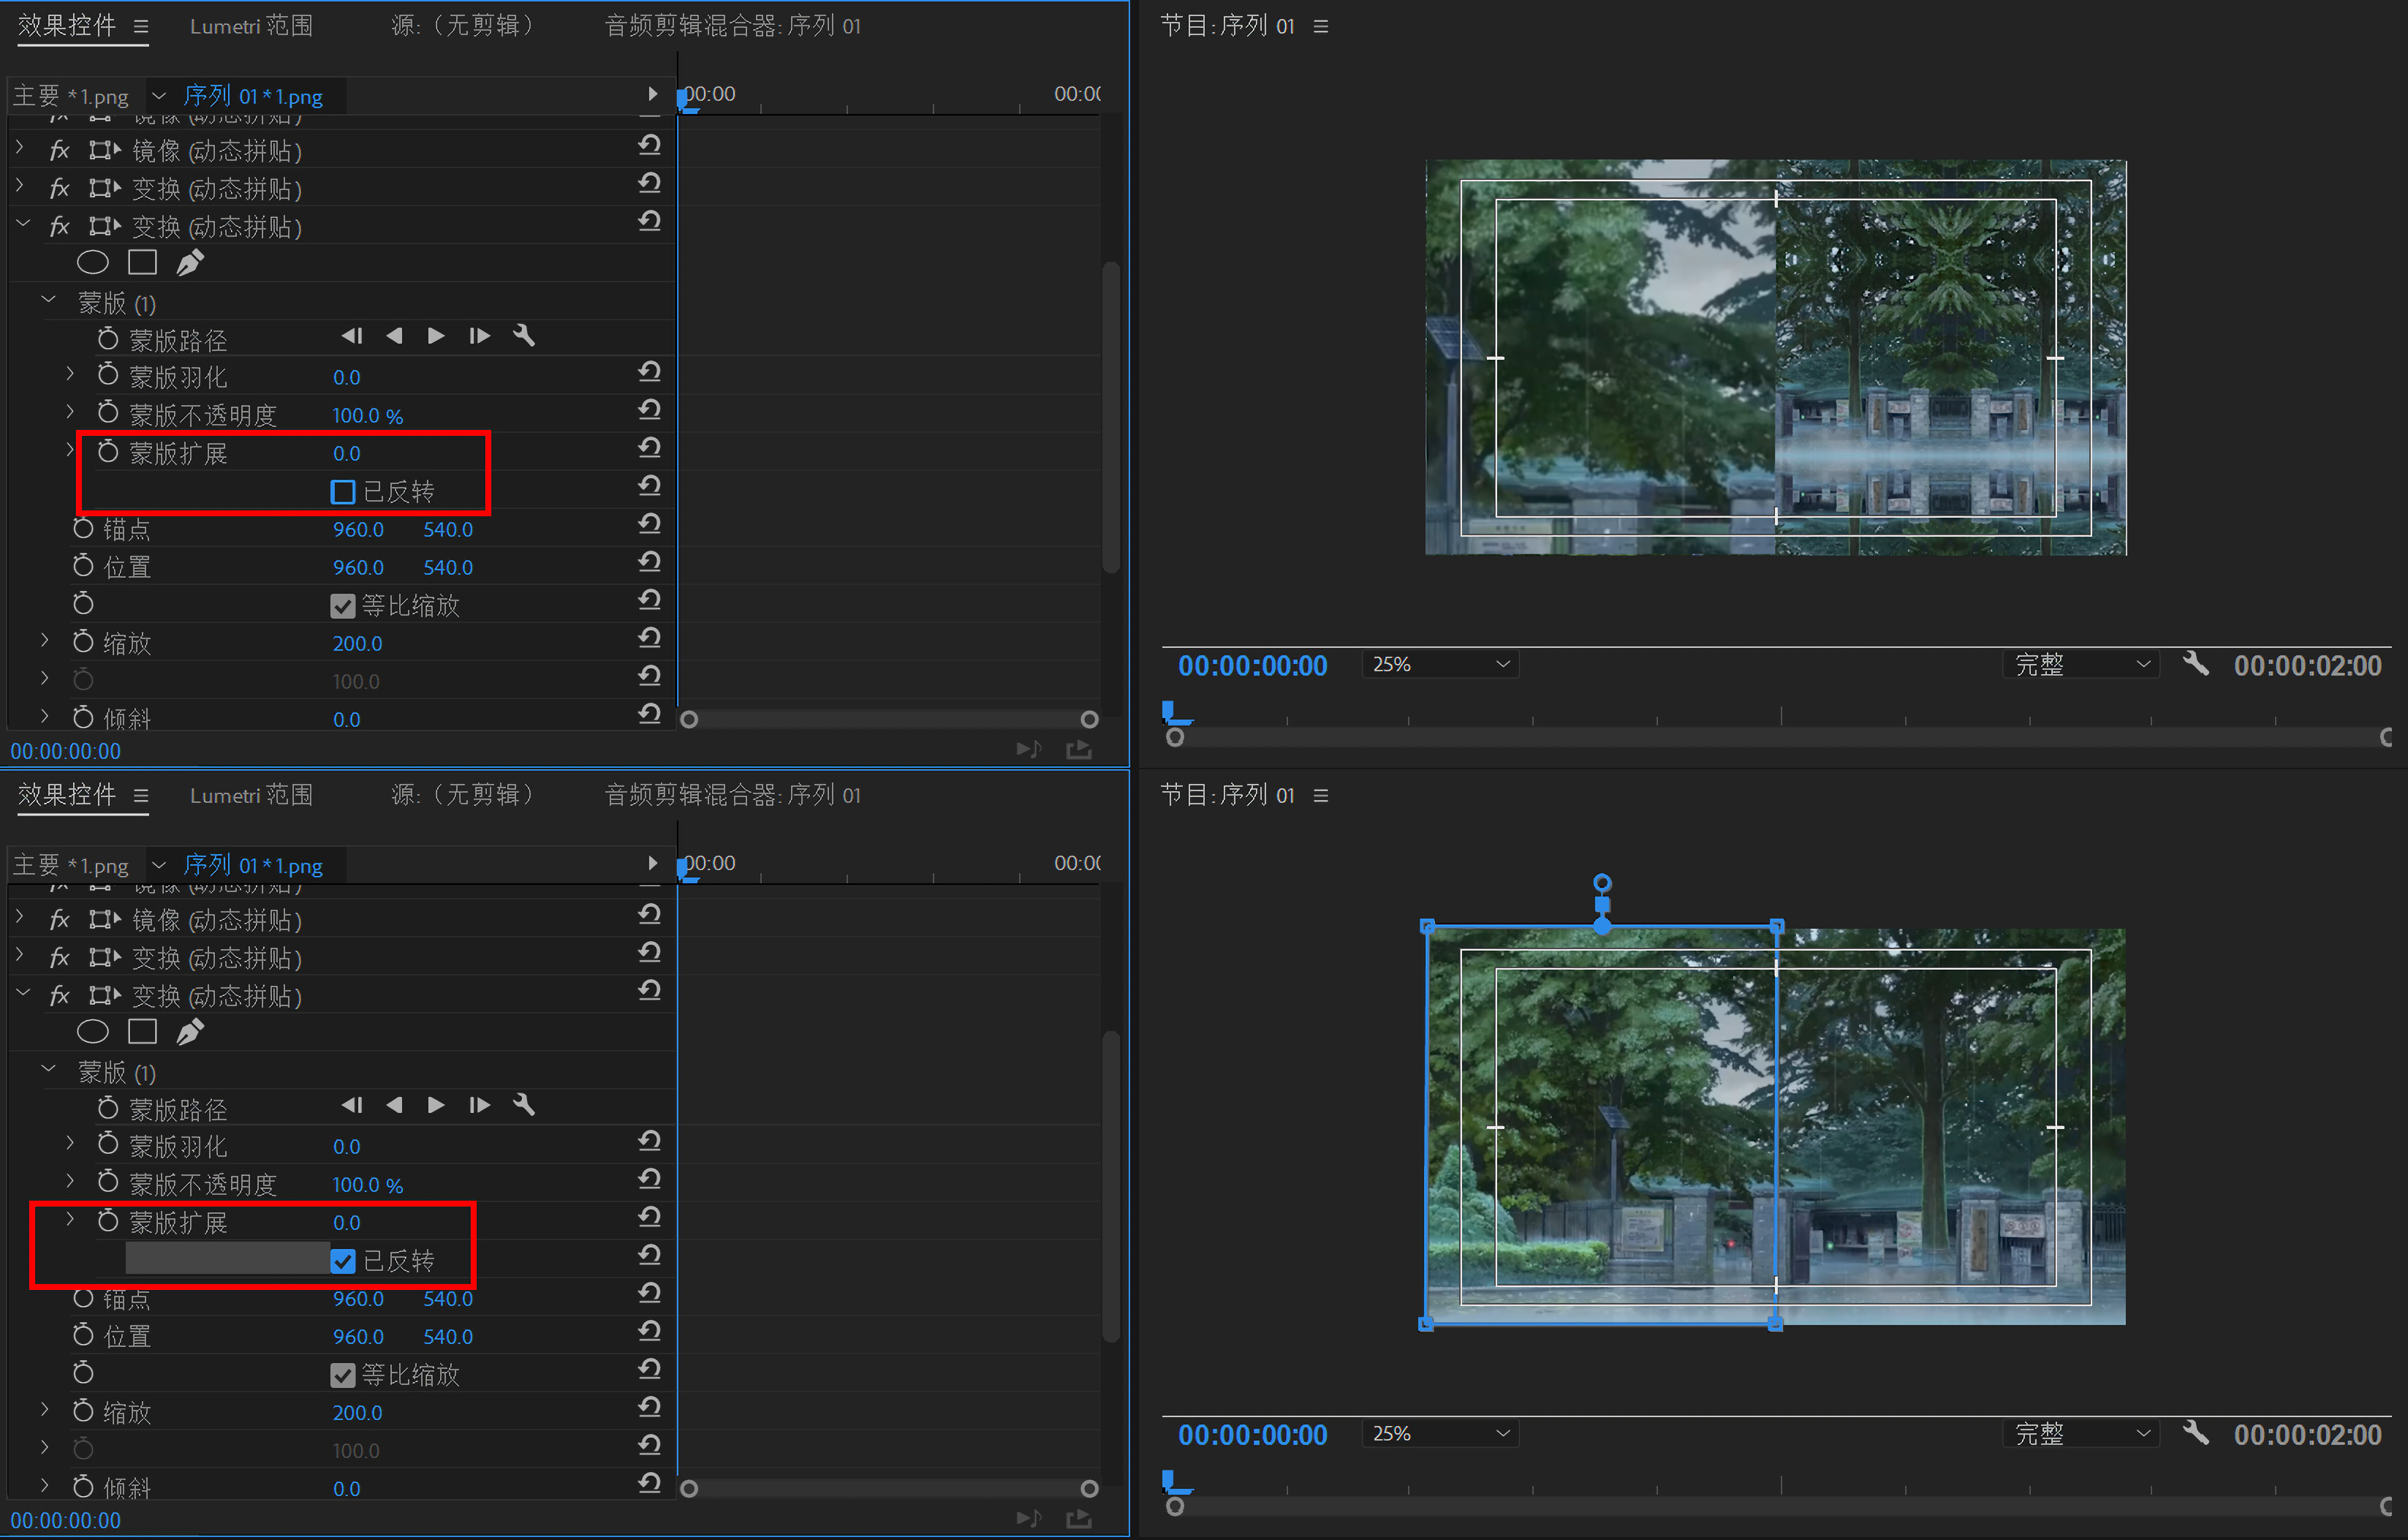Click 蒙版不透明度 value 100.0 % in upper panel
Image resolution: width=2408 pixels, height=1540 pixels.
[367, 415]
